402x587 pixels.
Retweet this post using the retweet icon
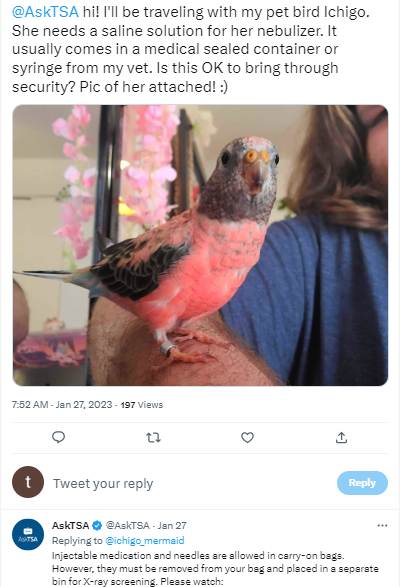pyautogui.click(x=153, y=437)
